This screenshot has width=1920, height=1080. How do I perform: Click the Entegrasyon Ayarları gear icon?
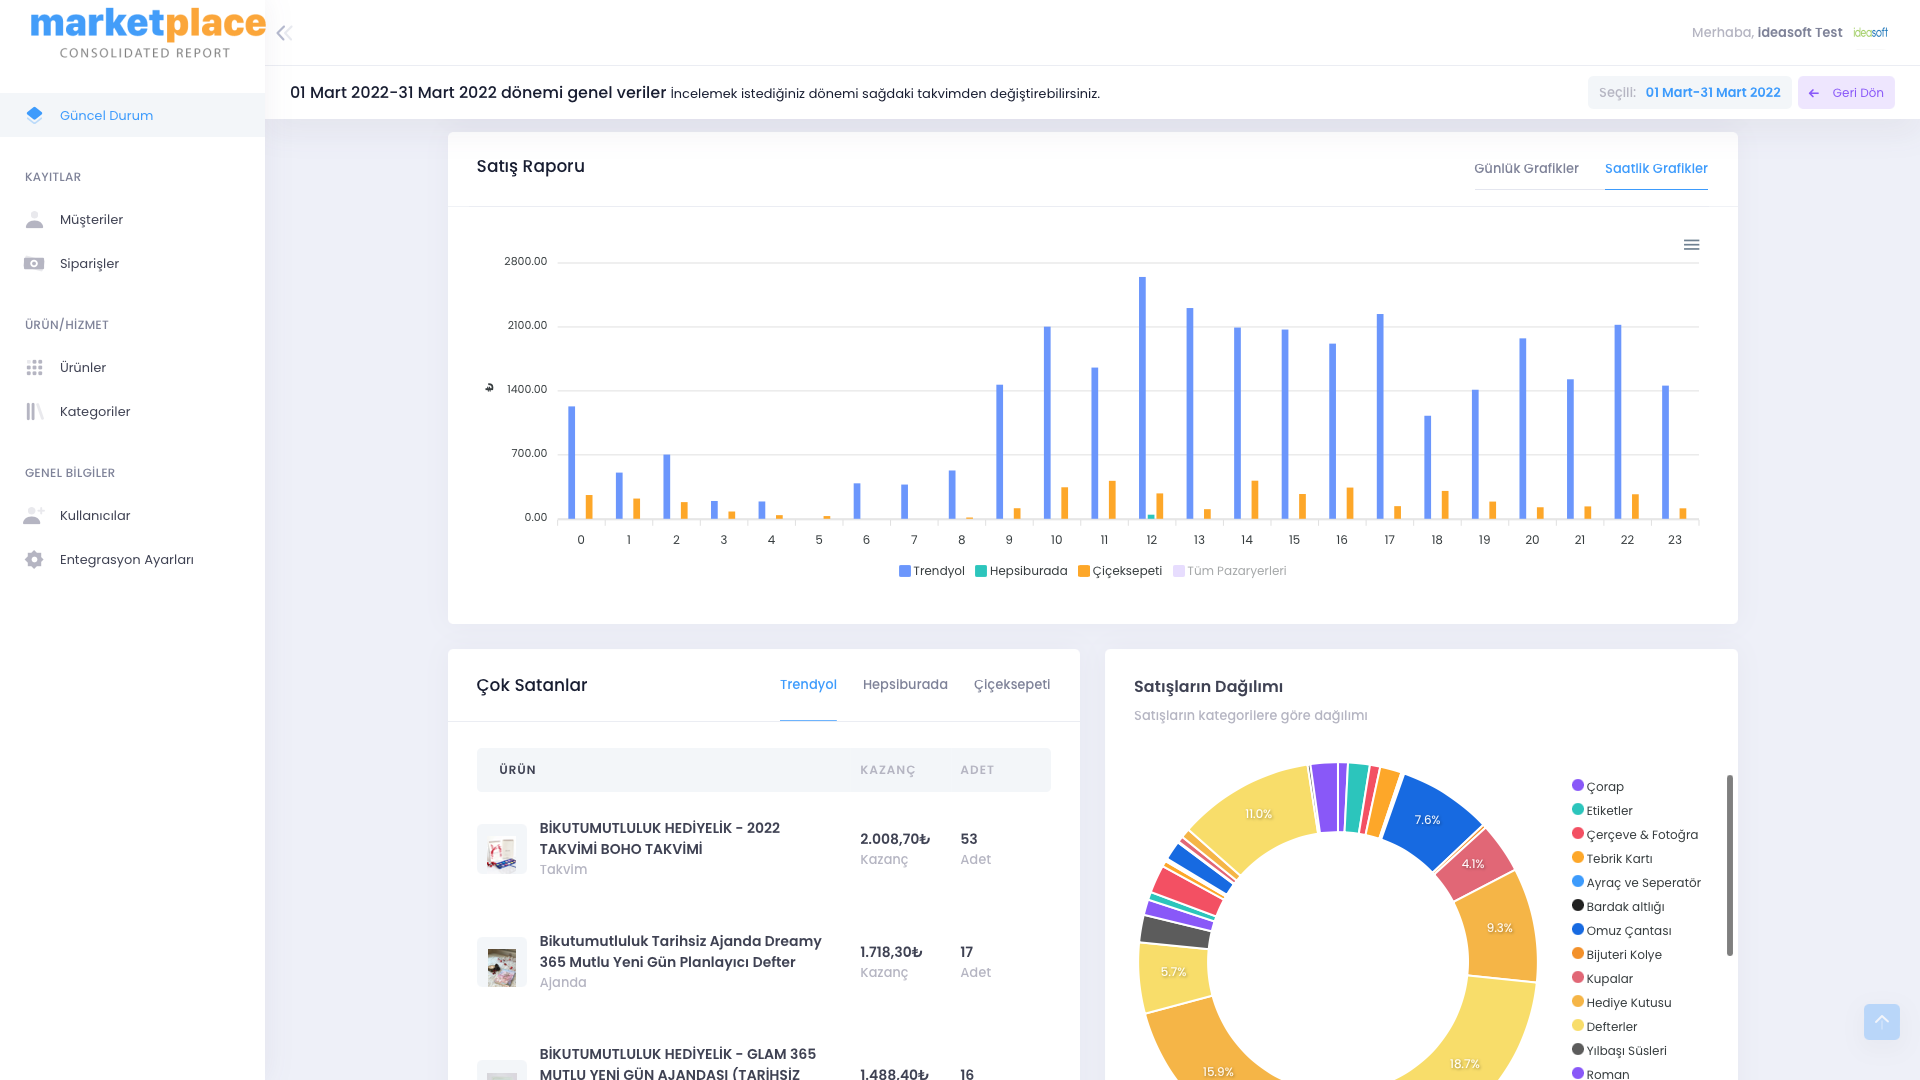[x=34, y=559]
